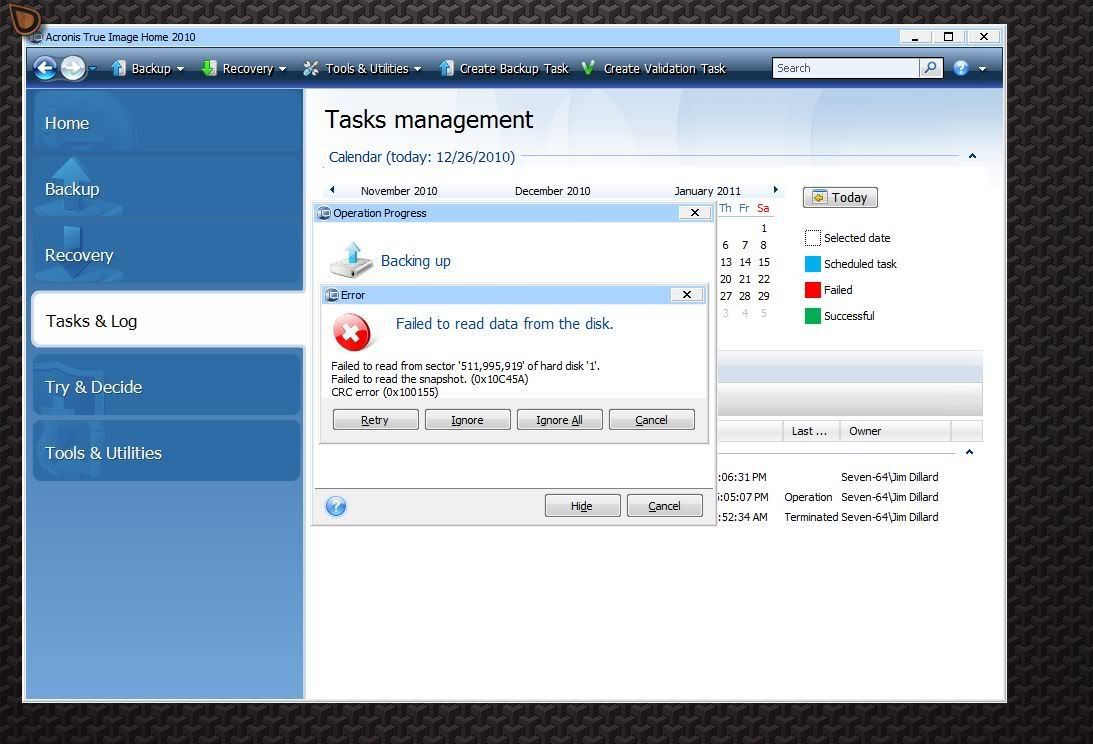The height and width of the screenshot is (744, 1093).
Task: Expand the help dropdown arrow
Action: click(982, 68)
